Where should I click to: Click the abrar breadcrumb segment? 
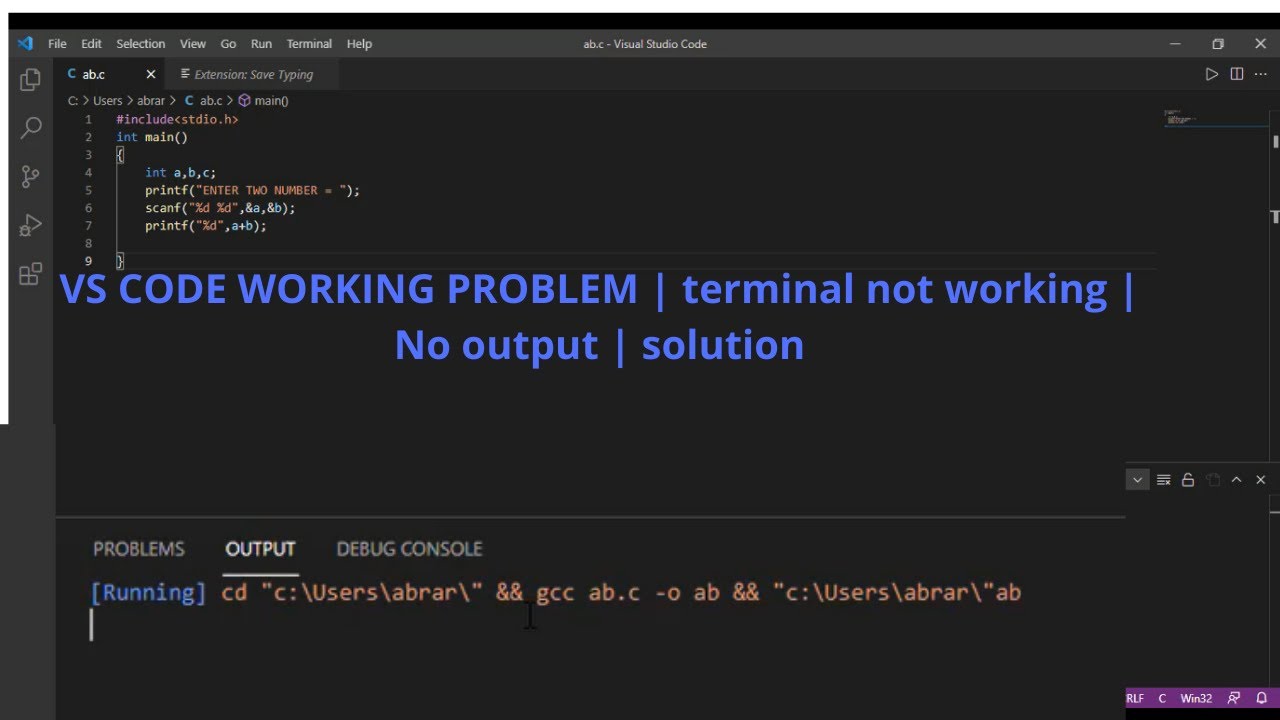coord(151,101)
